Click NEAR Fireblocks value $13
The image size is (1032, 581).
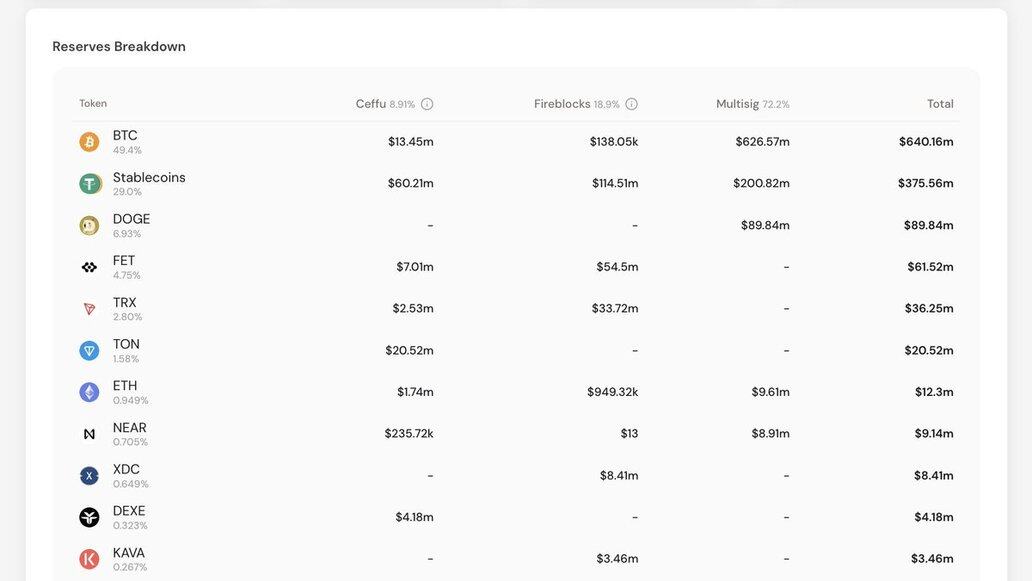tap(629, 434)
